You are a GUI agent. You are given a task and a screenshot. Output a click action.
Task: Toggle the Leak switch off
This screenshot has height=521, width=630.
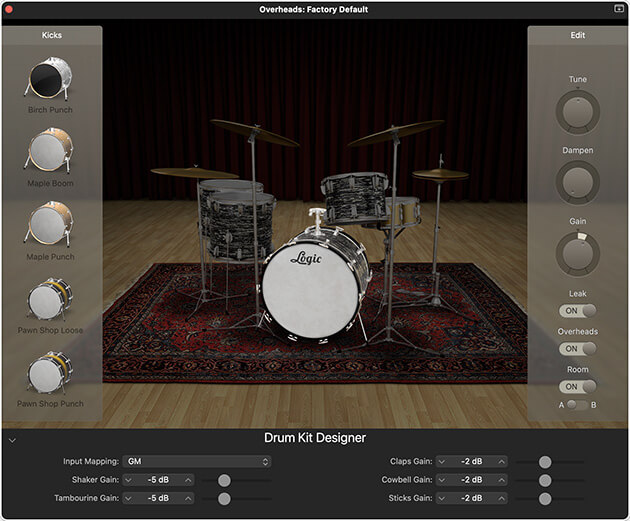(x=578, y=311)
